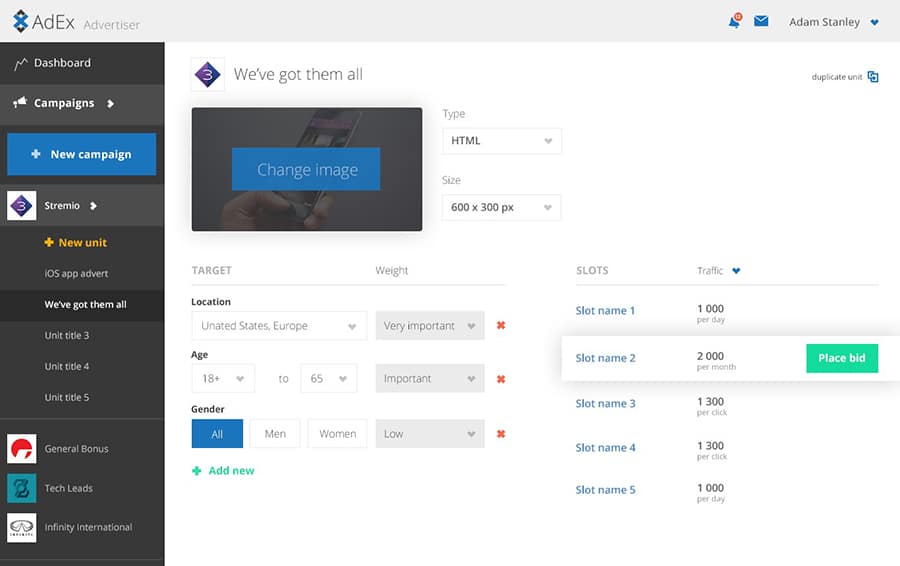Sort slots by Traffic arrow

(x=737, y=271)
